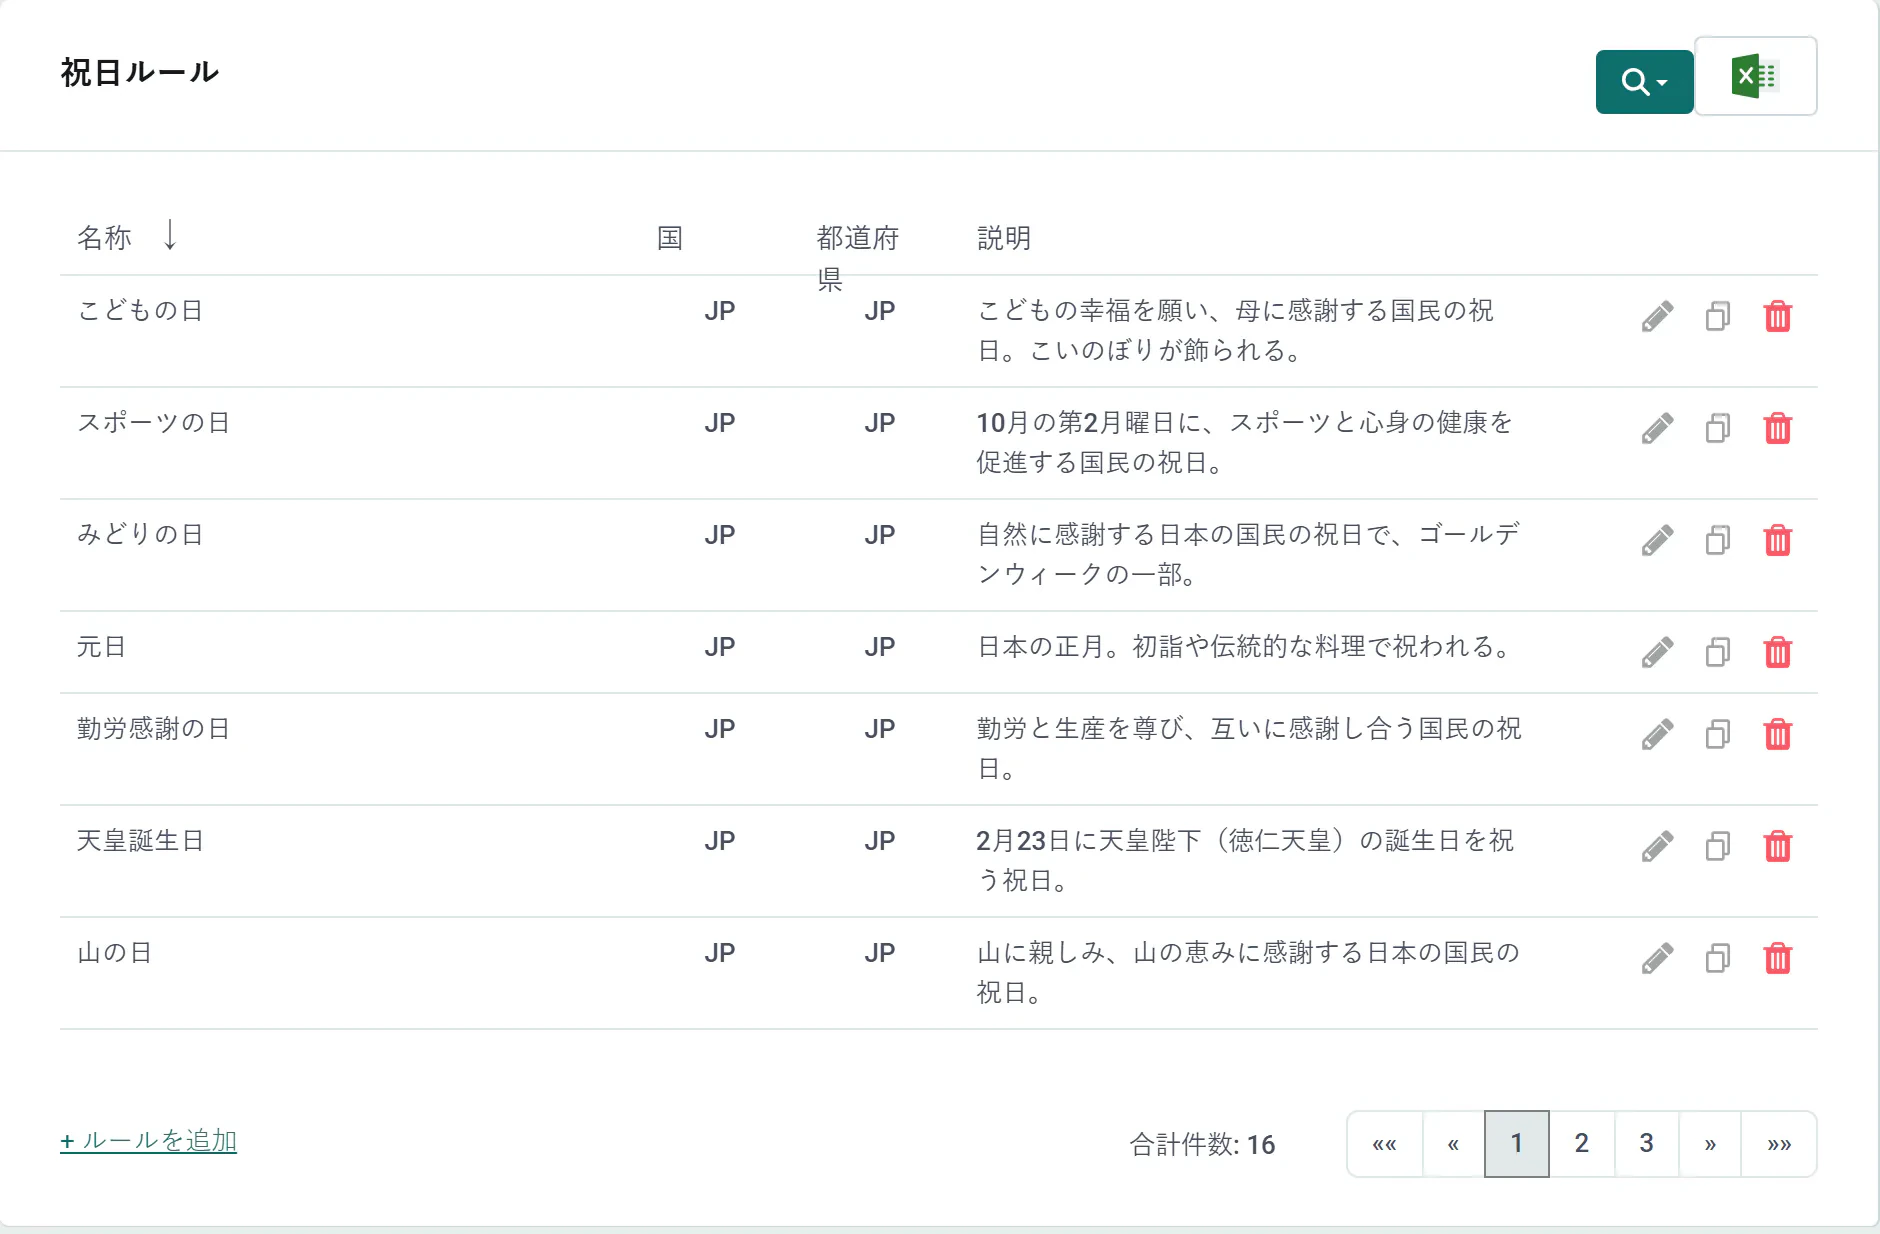Click the 合計件数: 16 label
Screen dimensions: 1880x1234
(x=1202, y=1145)
